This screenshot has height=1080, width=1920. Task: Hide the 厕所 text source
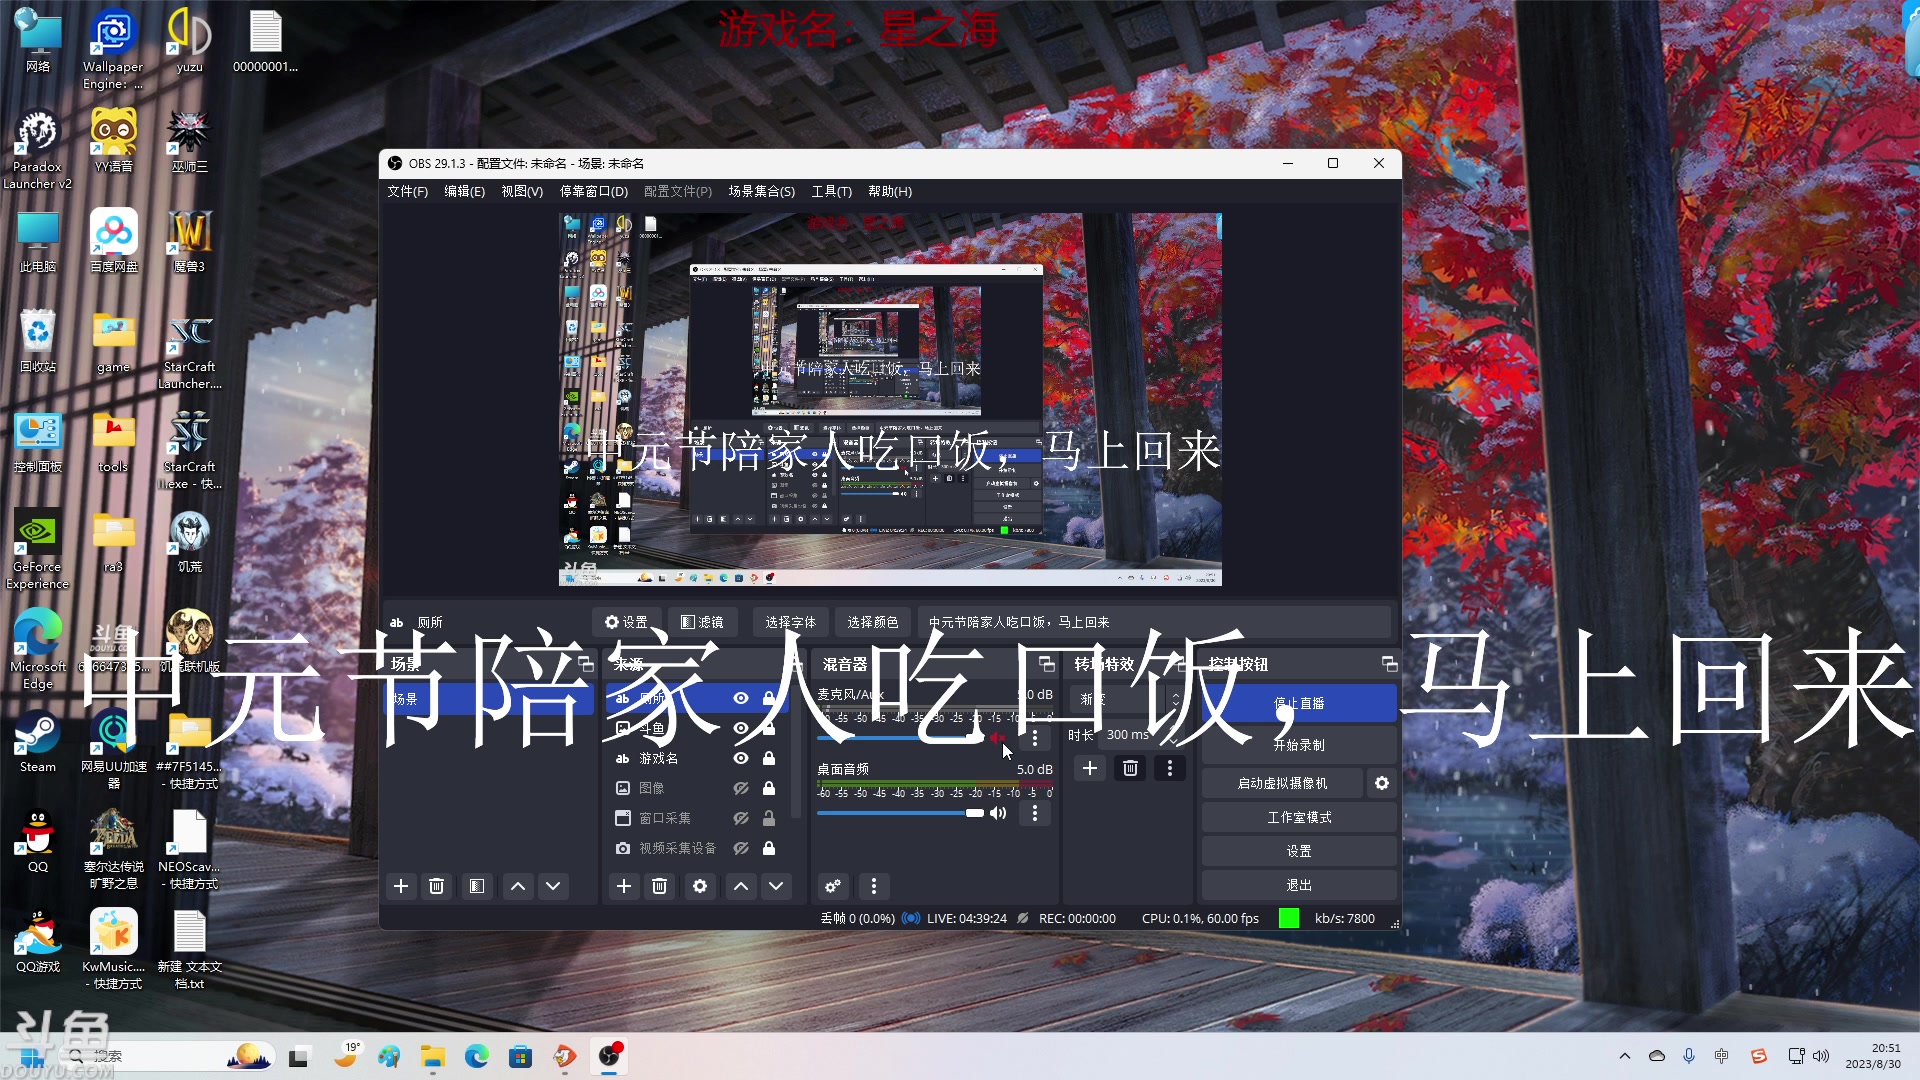point(741,698)
